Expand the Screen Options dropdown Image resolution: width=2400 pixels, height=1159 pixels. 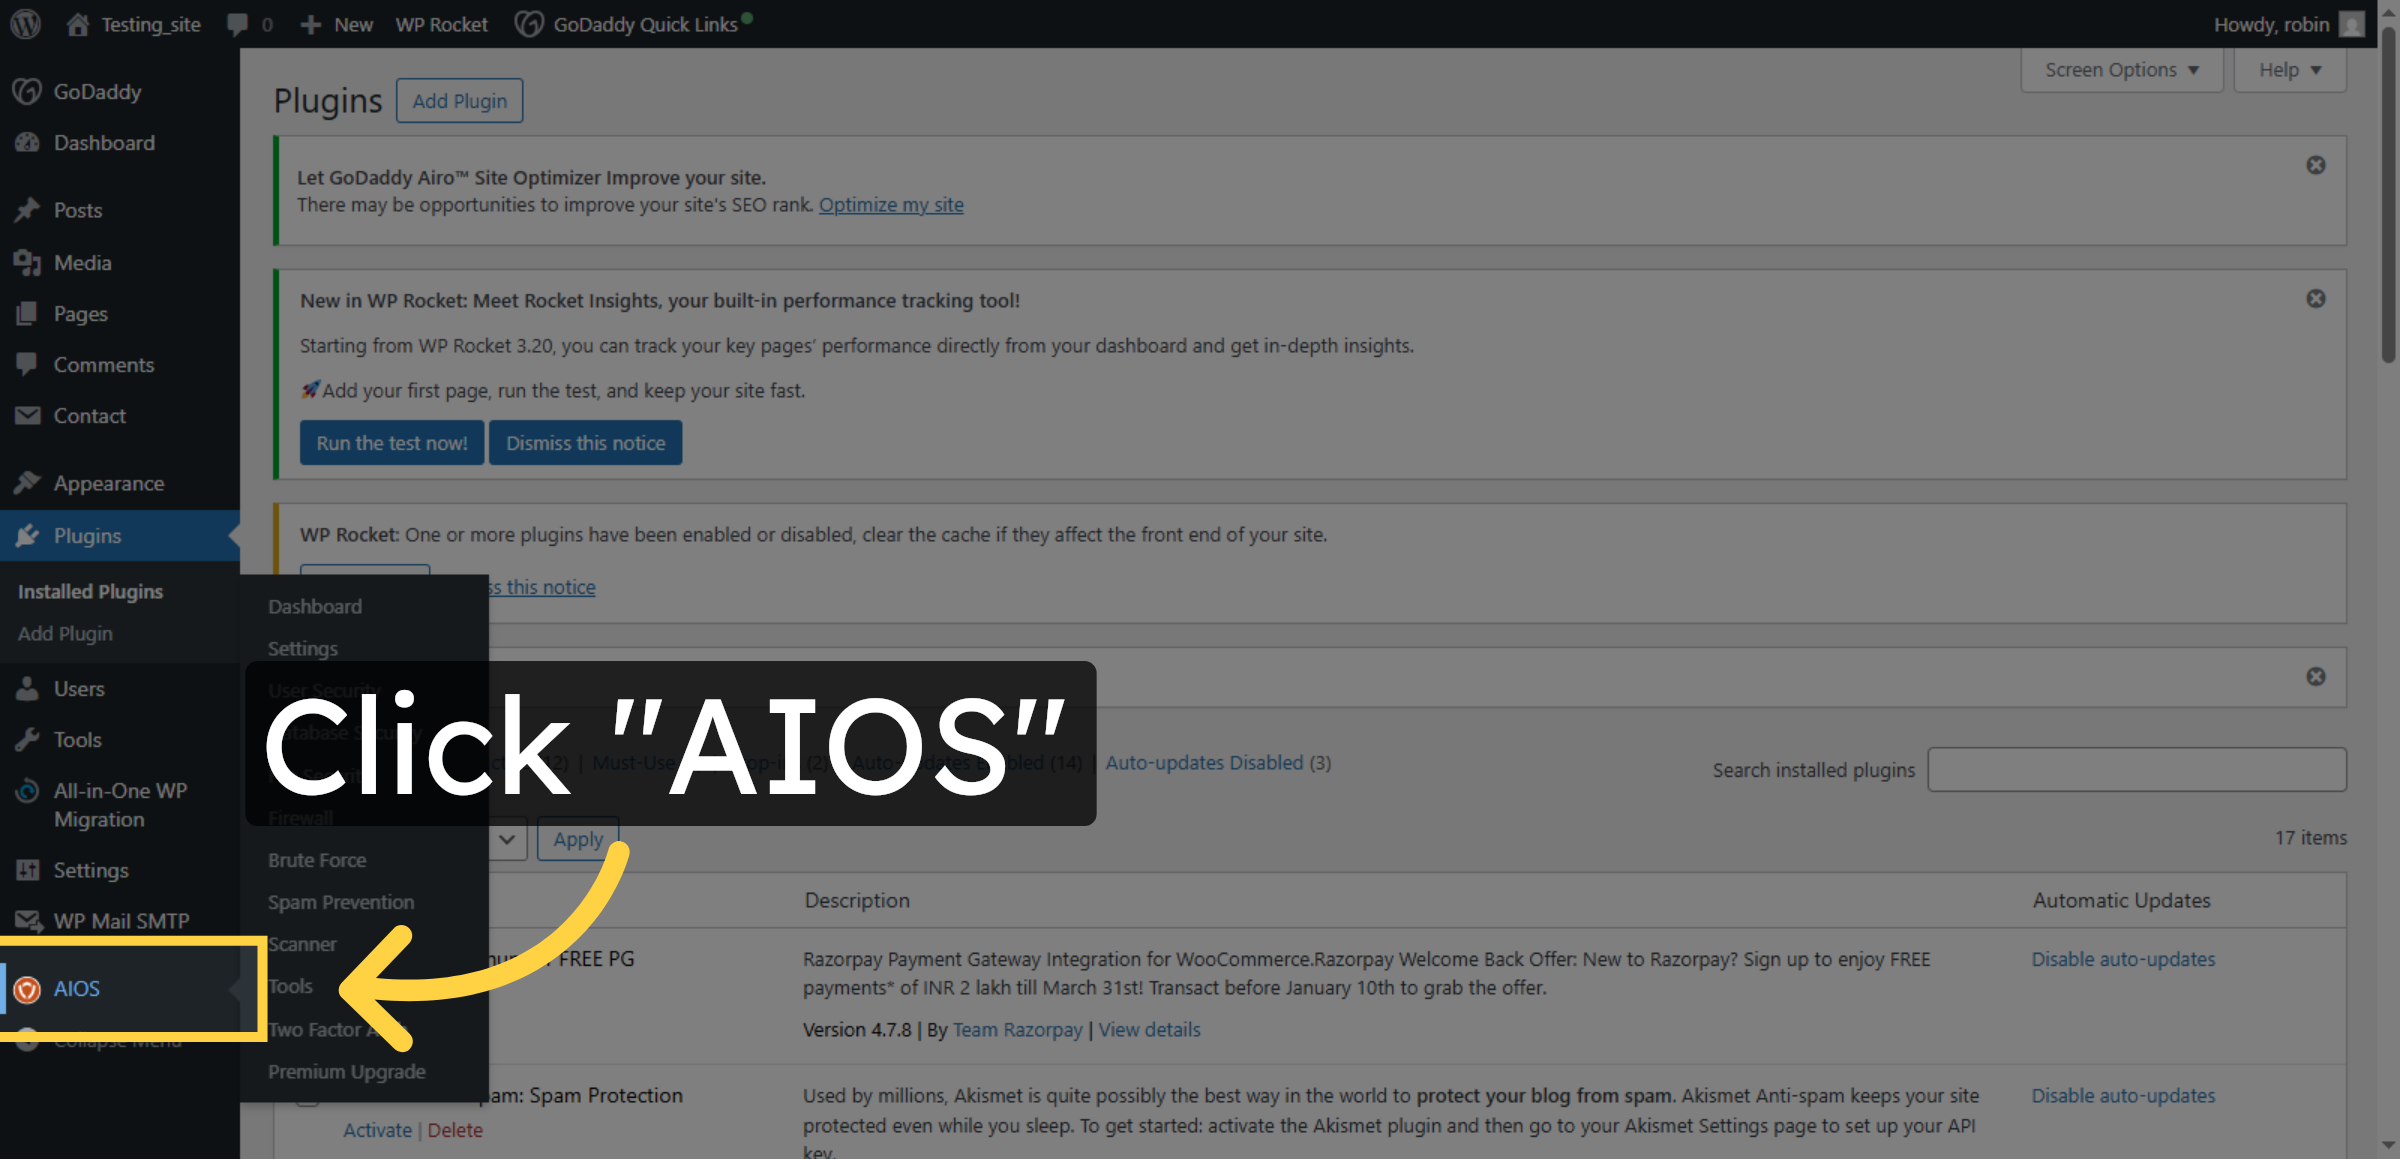2120,69
